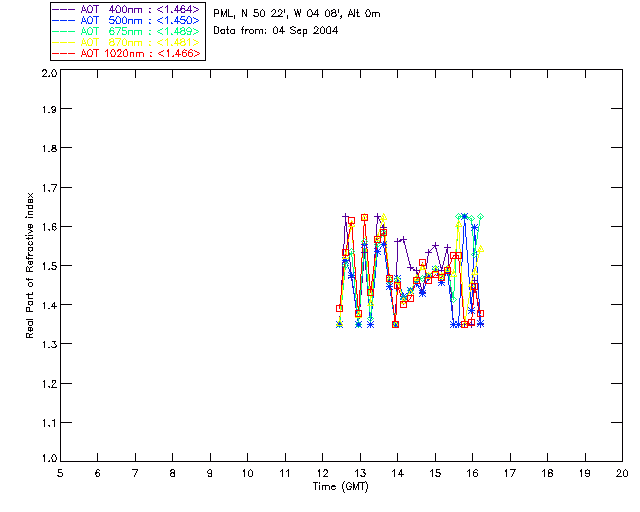The image size is (640, 512).
Task: Click the 14 x-axis tick label
Action: click(397, 474)
